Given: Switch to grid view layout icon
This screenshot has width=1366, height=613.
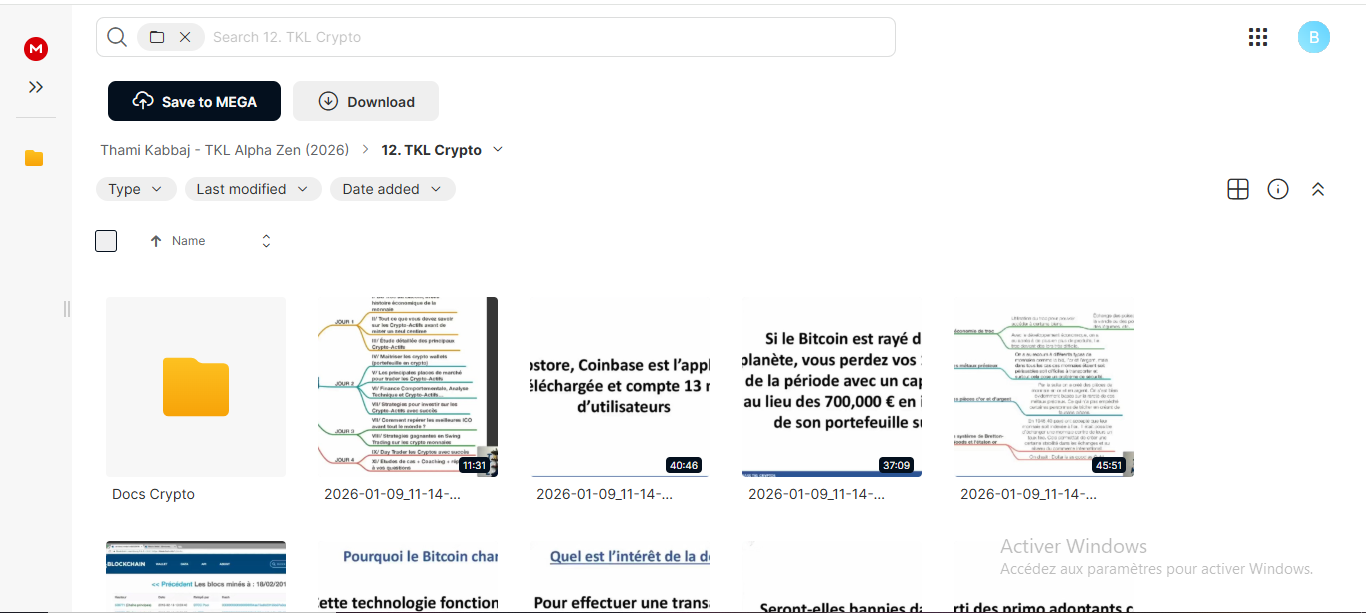Looking at the screenshot, I should (1238, 189).
